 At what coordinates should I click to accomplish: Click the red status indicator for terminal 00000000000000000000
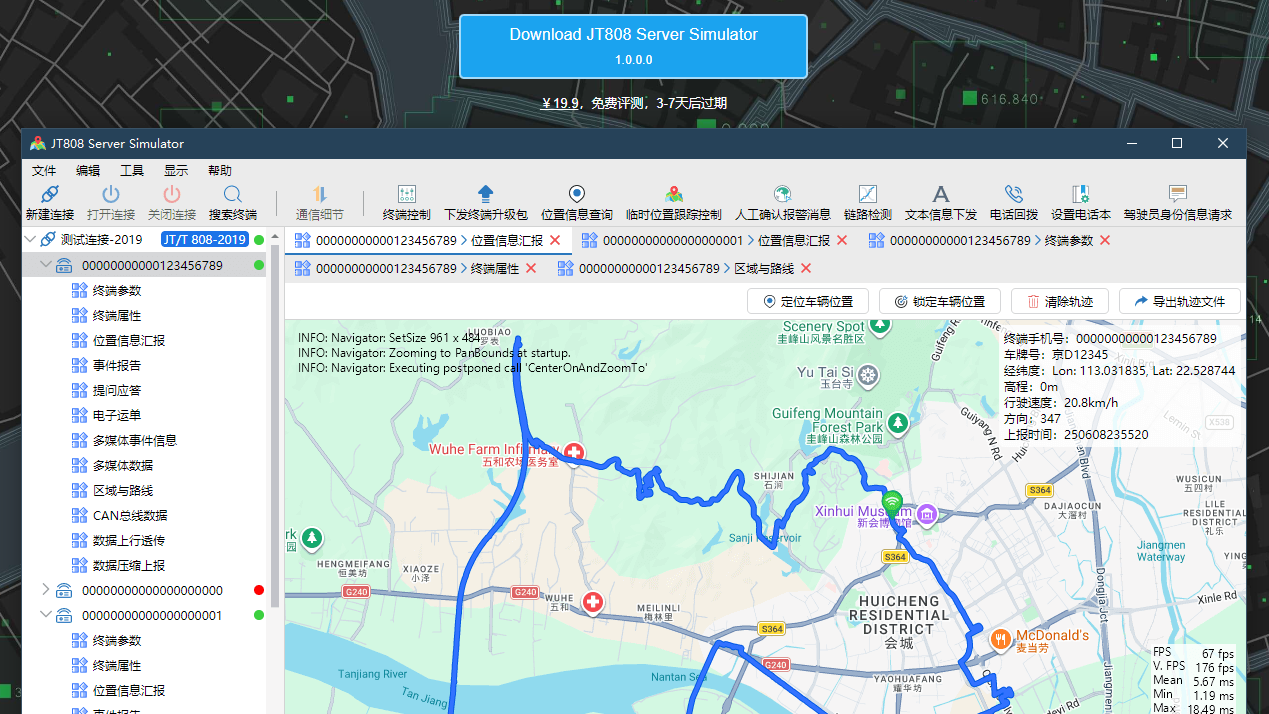point(258,590)
